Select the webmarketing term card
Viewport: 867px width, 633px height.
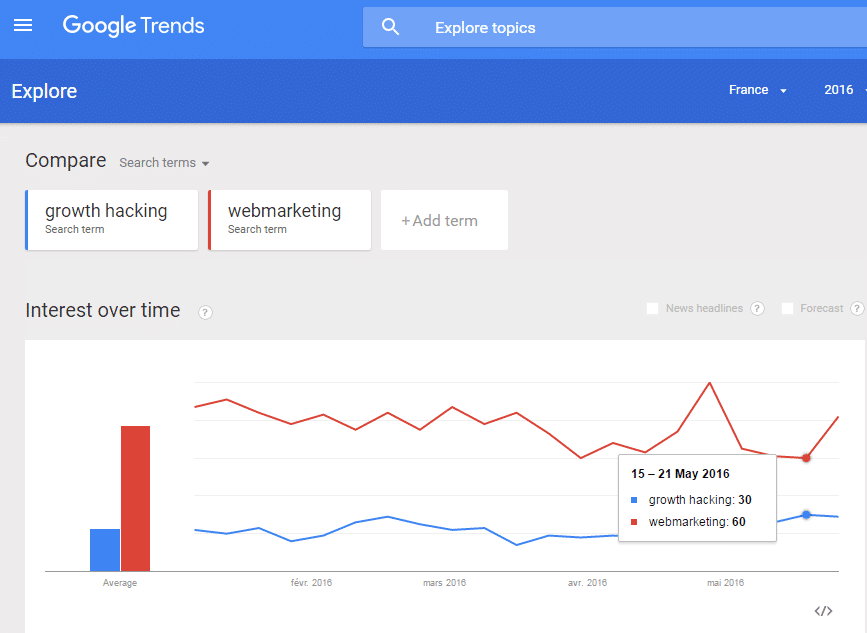click(290, 220)
